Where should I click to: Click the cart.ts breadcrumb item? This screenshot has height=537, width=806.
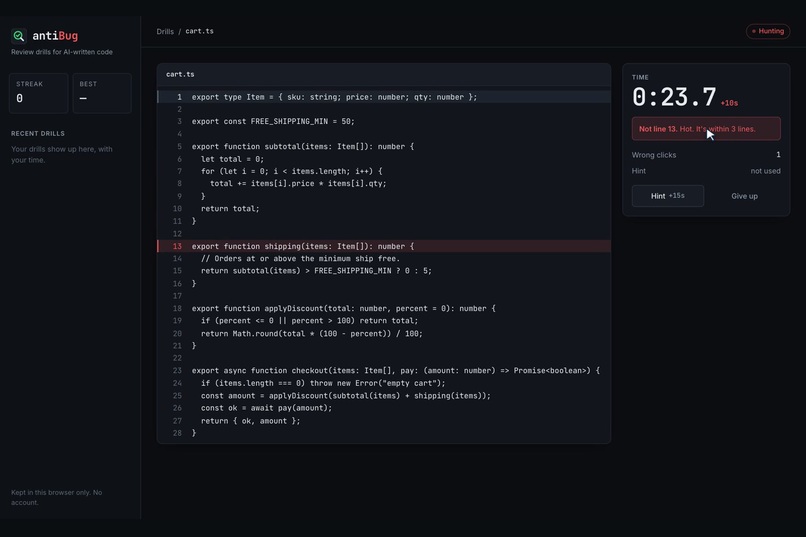pyautogui.click(x=199, y=31)
